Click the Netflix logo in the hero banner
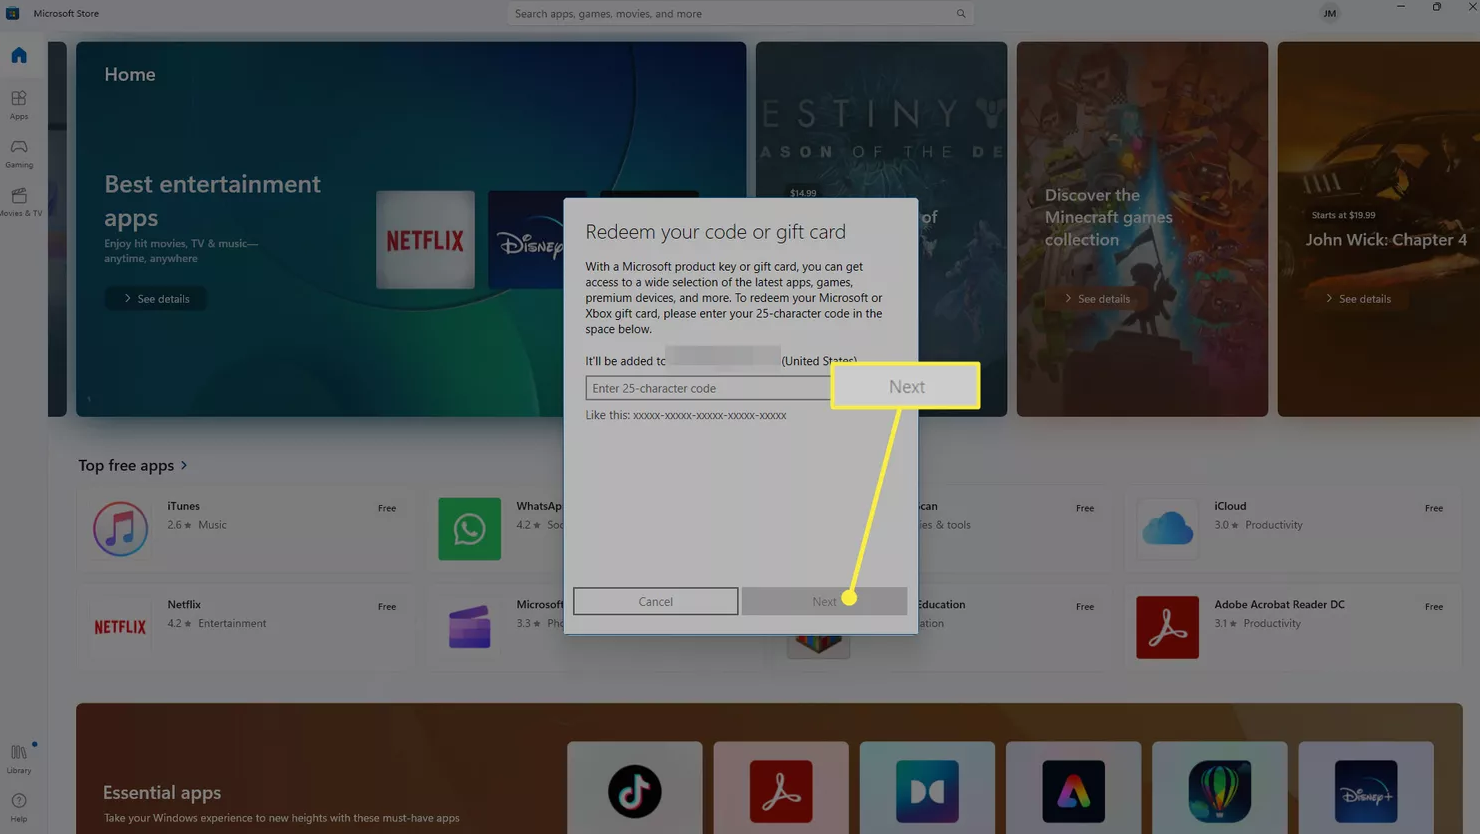The height and width of the screenshot is (834, 1480). [425, 240]
